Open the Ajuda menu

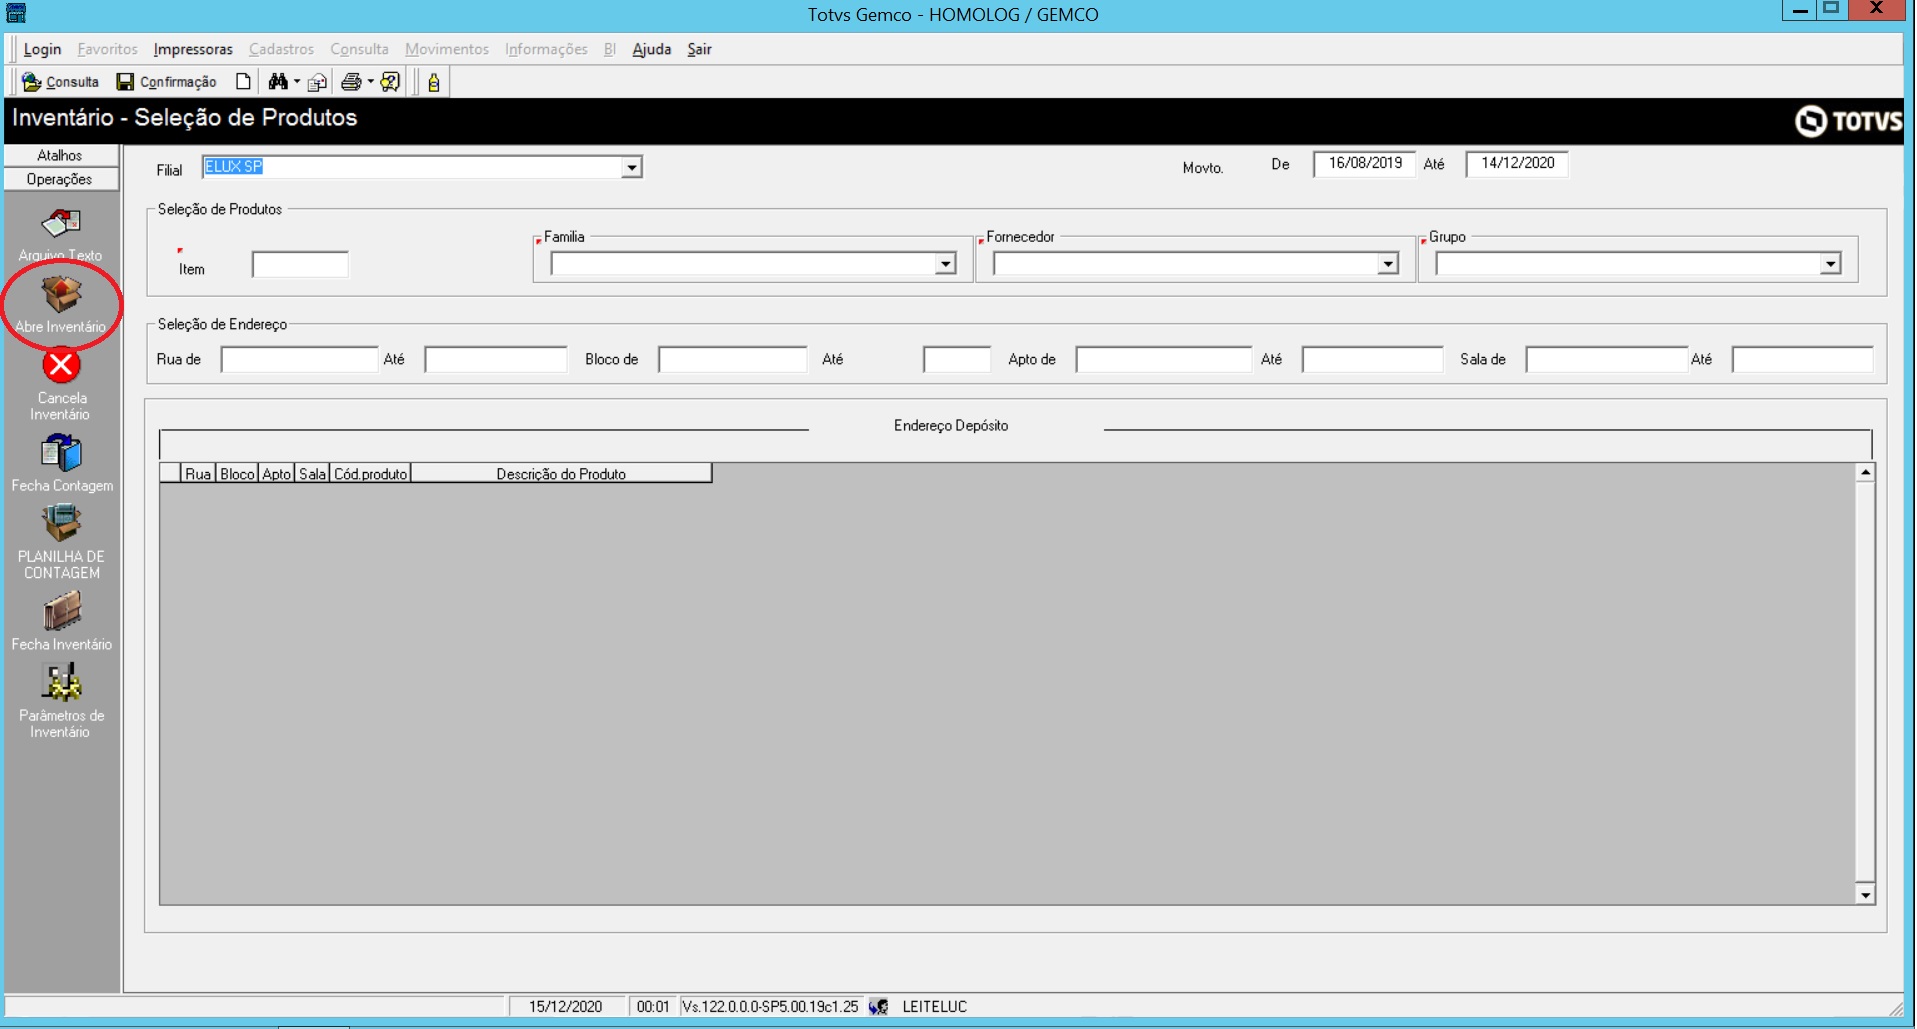pyautogui.click(x=651, y=49)
